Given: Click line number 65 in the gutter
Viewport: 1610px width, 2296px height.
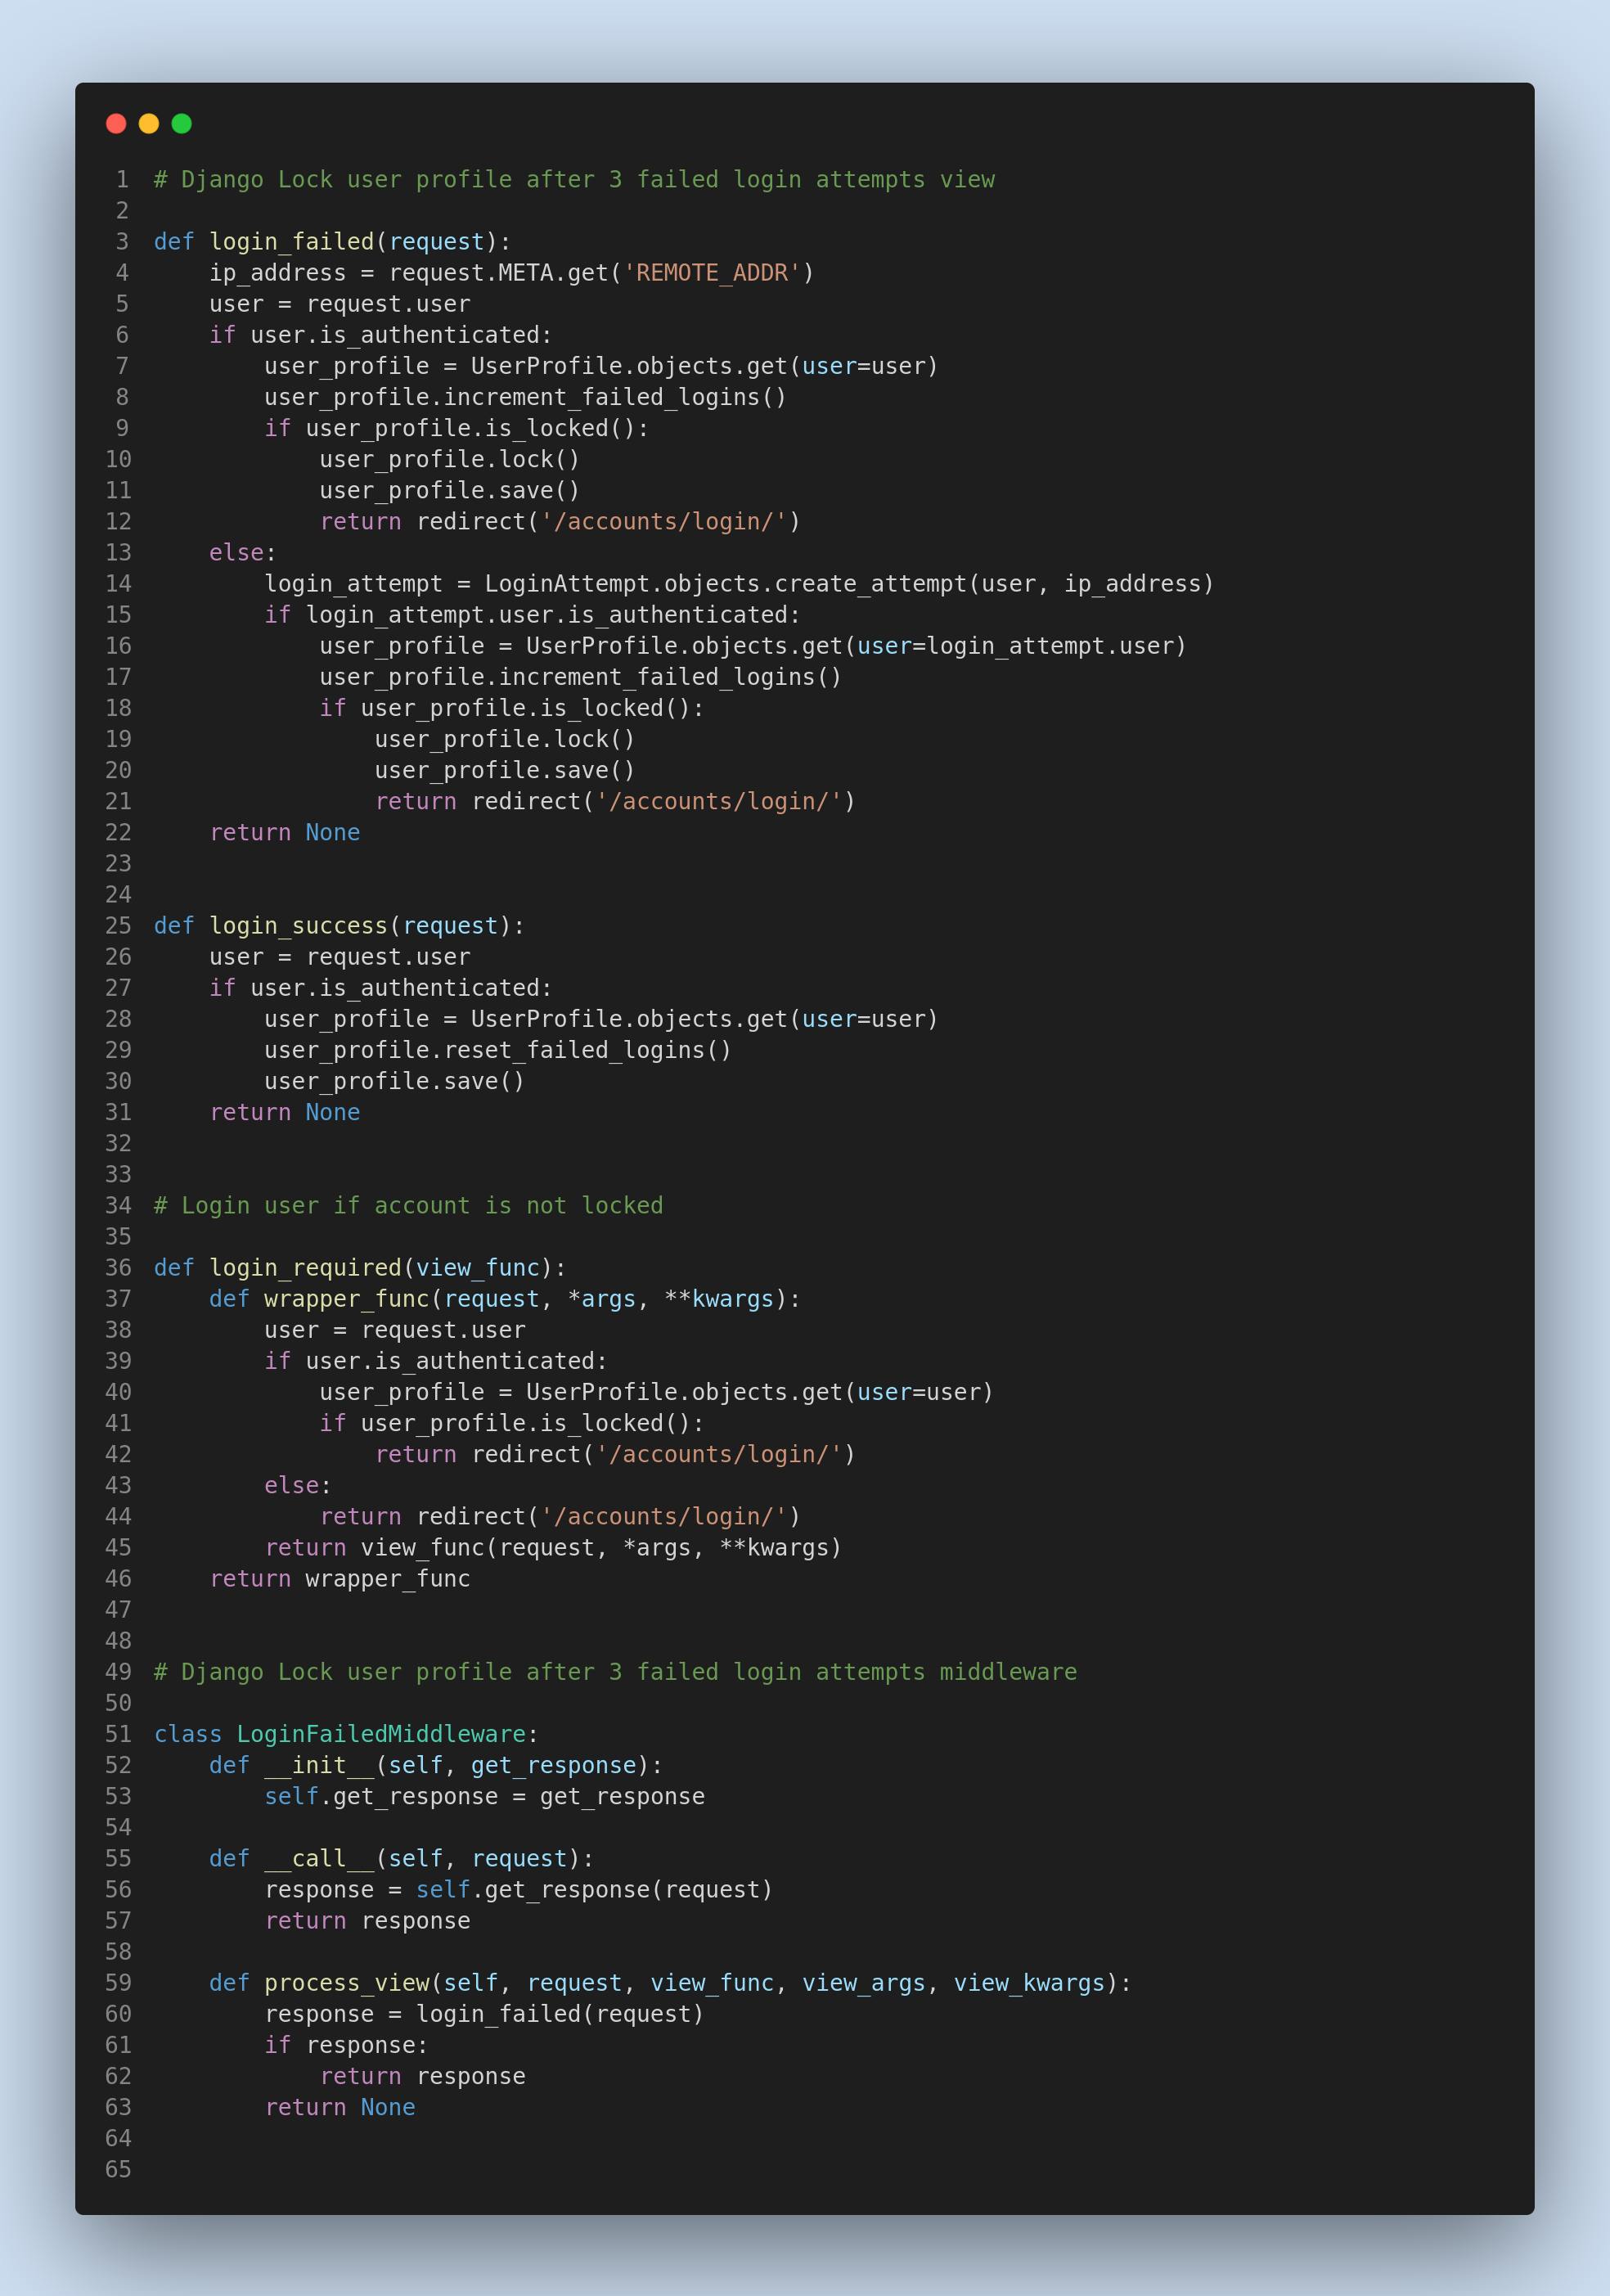Looking at the screenshot, I should pyautogui.click(x=118, y=2170).
